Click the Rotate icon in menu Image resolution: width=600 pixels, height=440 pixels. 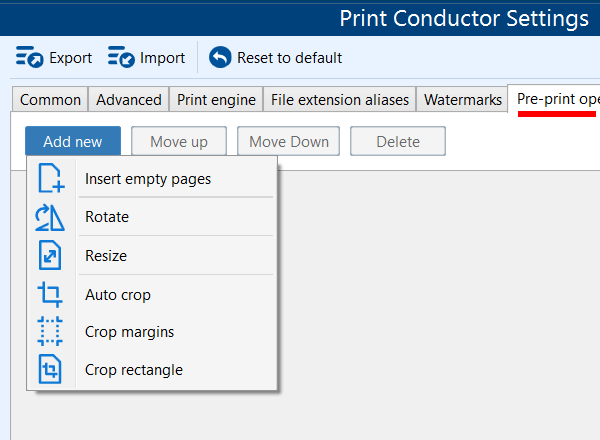(x=50, y=217)
